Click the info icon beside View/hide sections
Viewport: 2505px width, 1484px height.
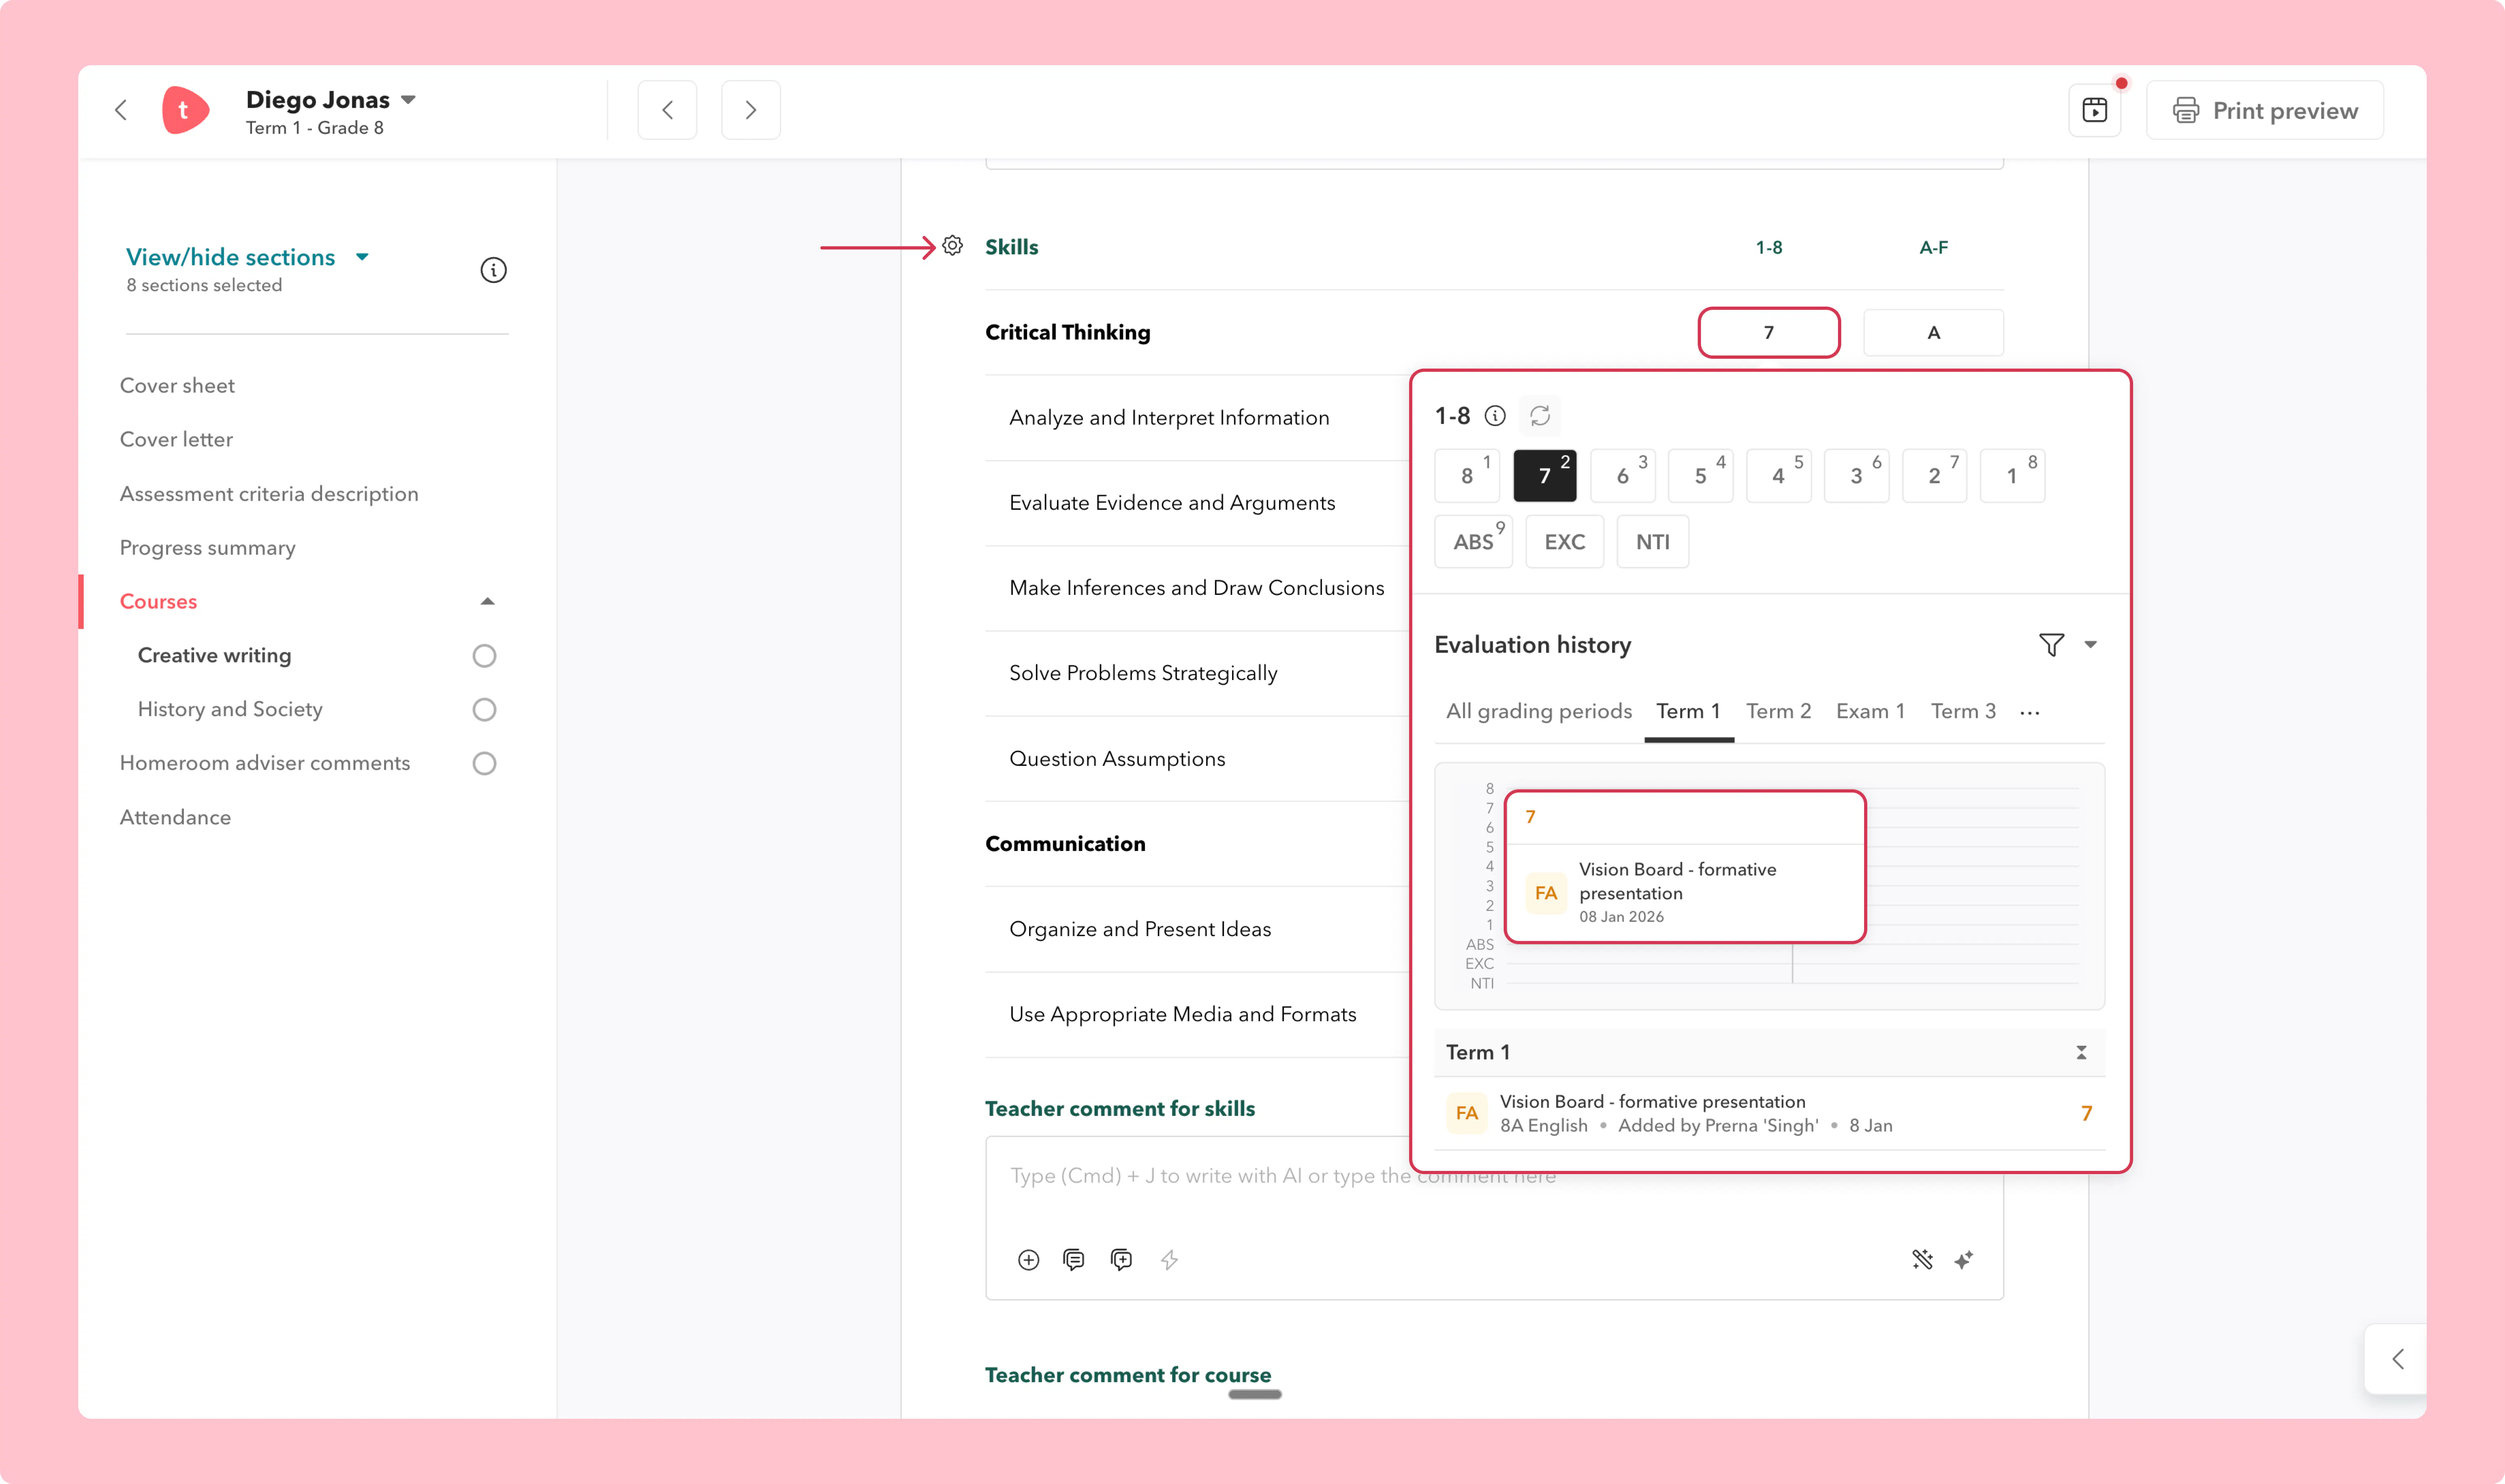[493, 270]
